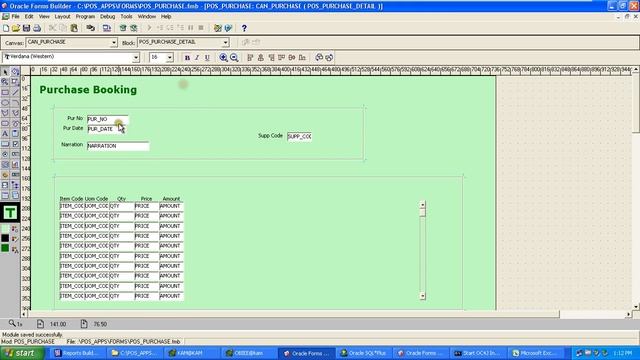Toggle Underline text formatting
Screen dimensions: 640x360
207,58
